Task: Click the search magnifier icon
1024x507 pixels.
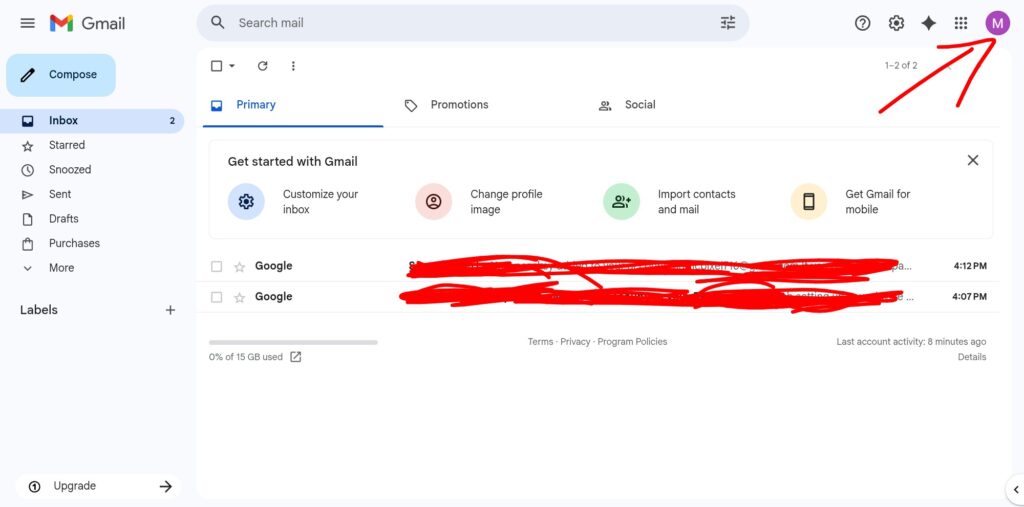Action: [x=218, y=23]
